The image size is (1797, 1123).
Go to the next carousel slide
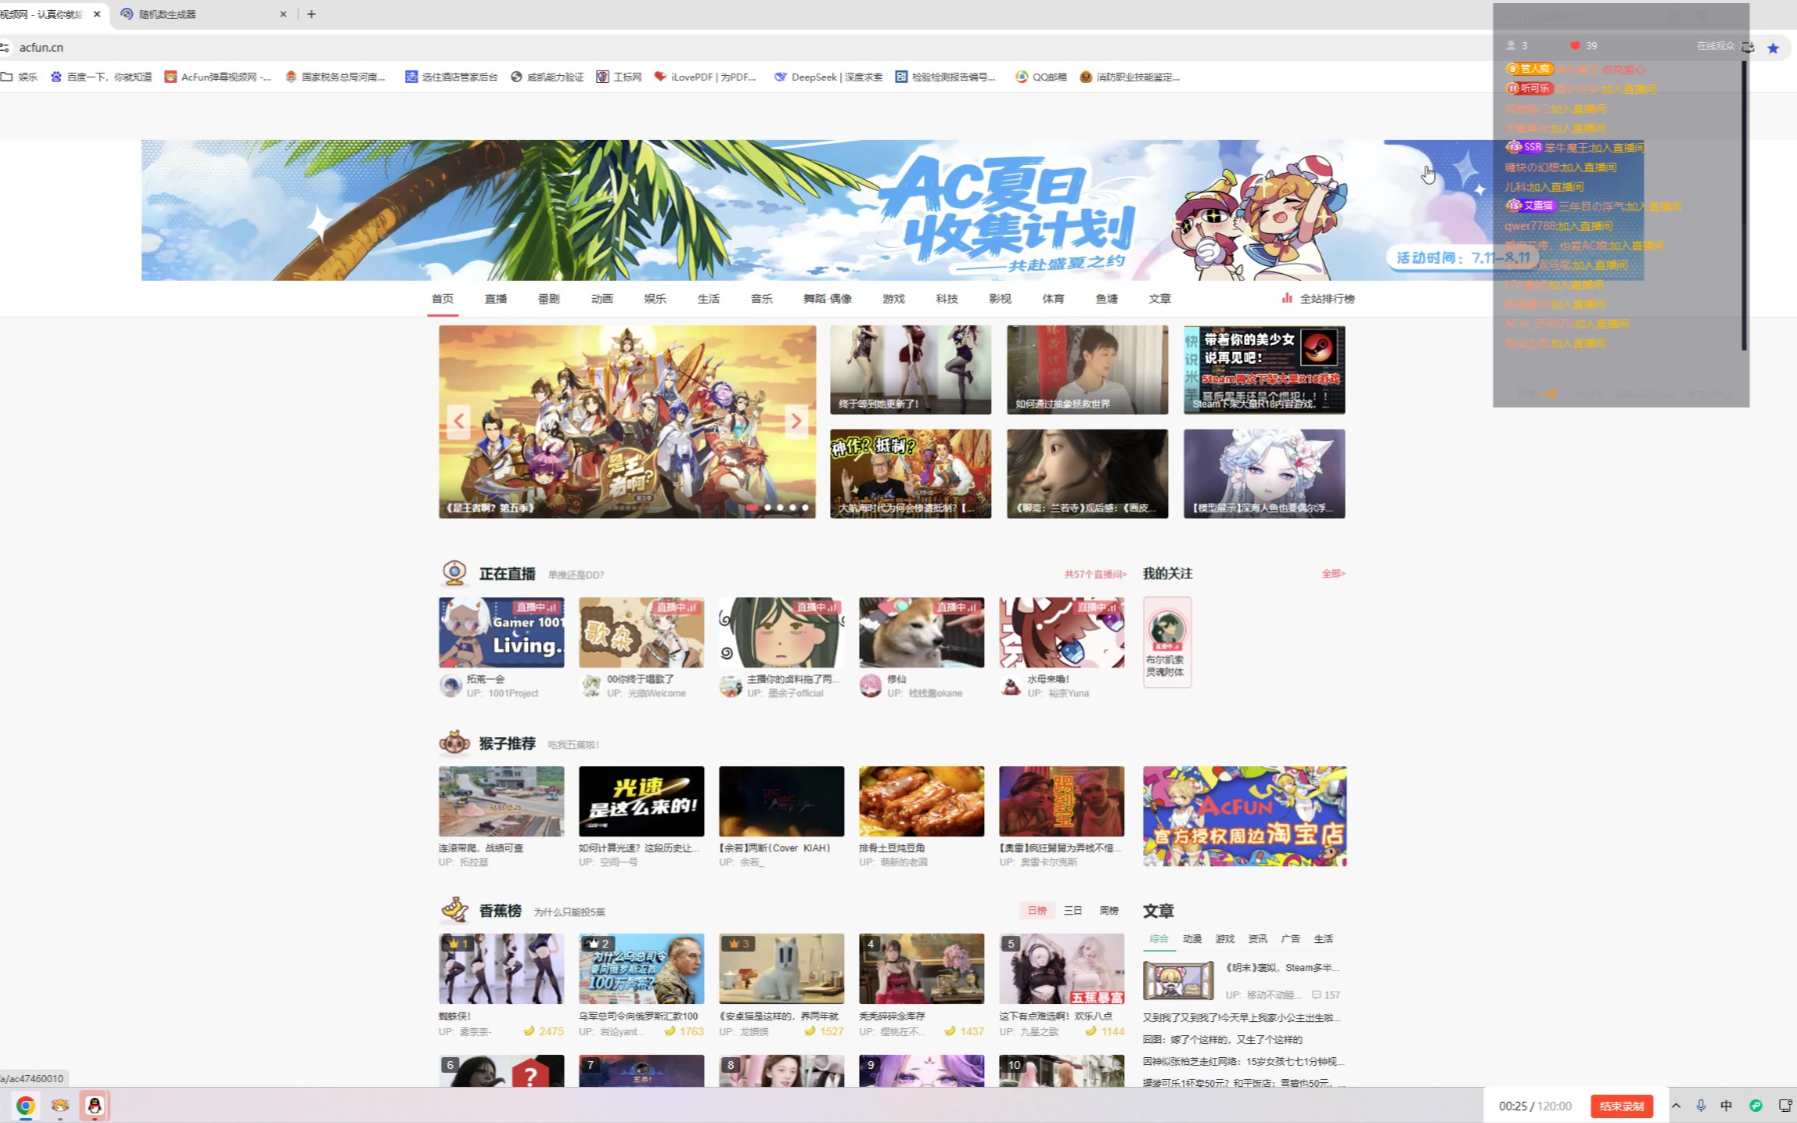(796, 421)
